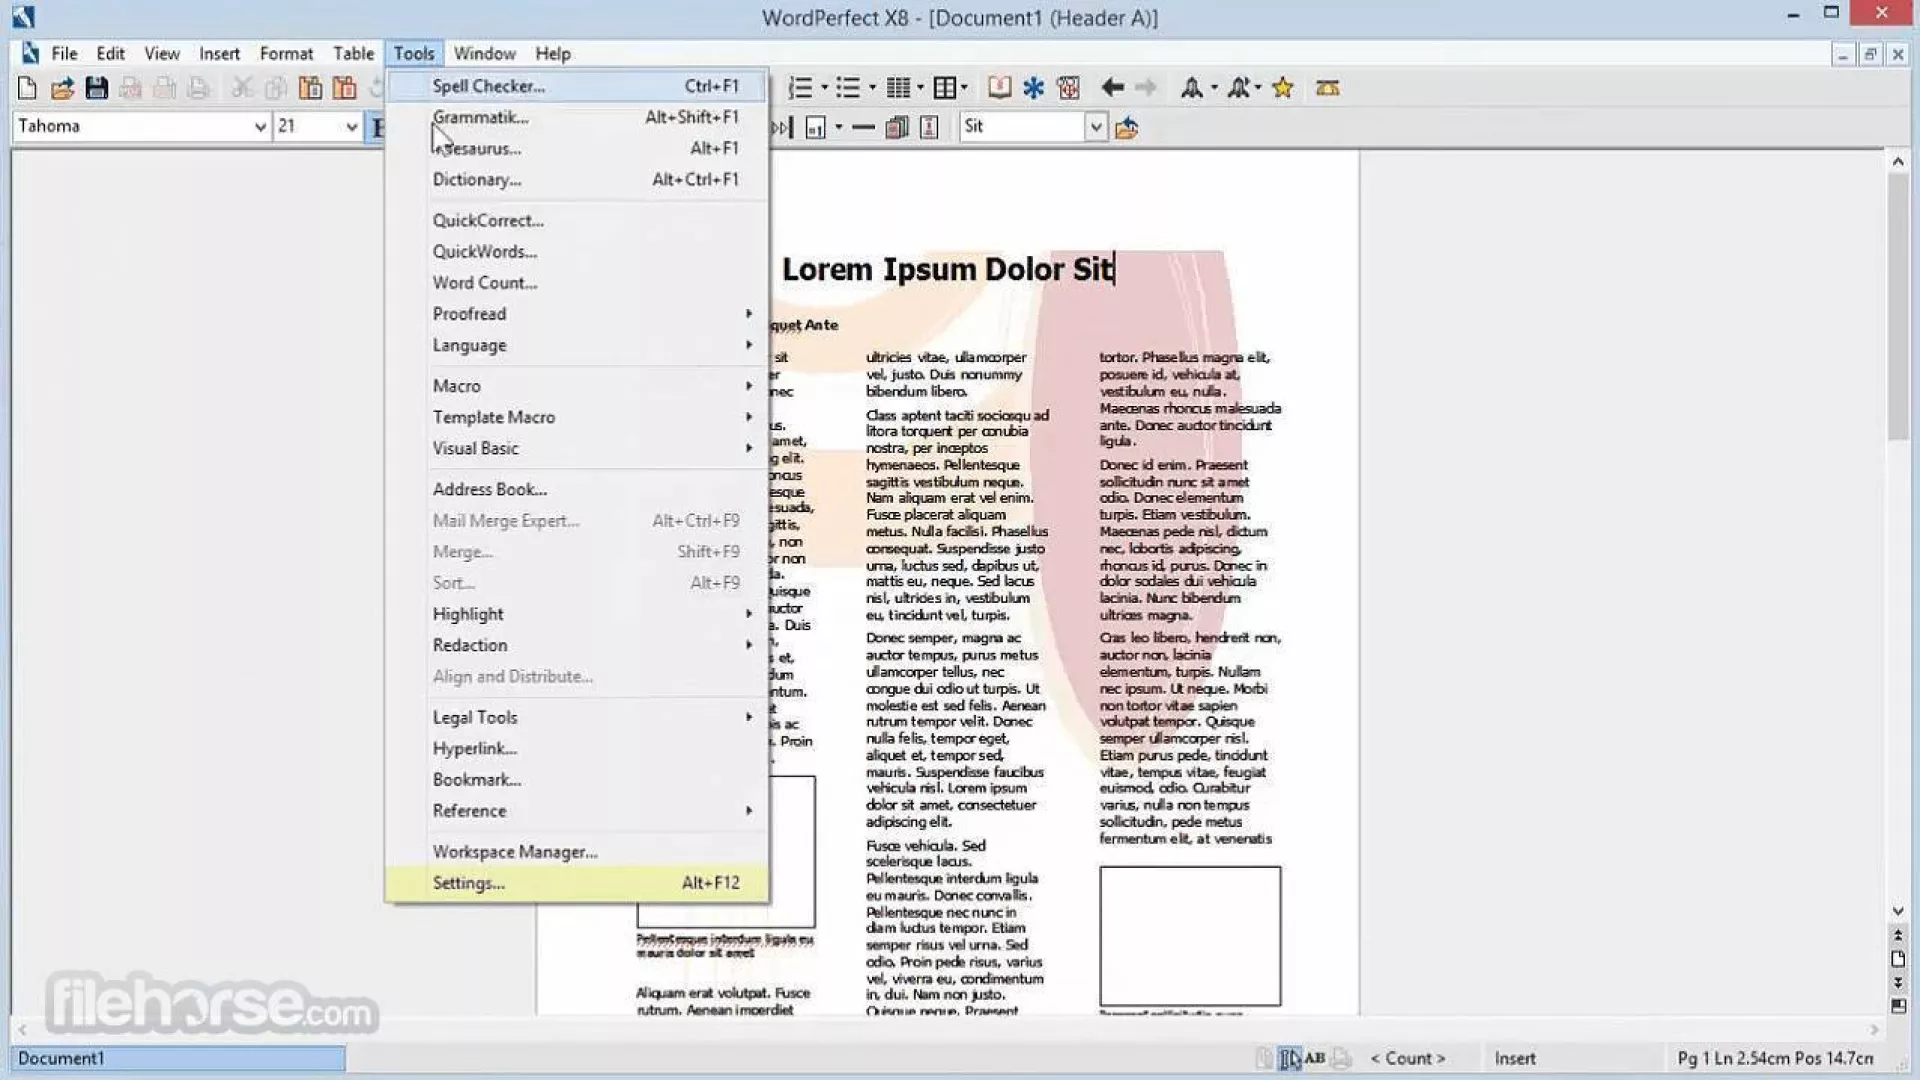Save document with the floppy disk icon

(x=96, y=88)
